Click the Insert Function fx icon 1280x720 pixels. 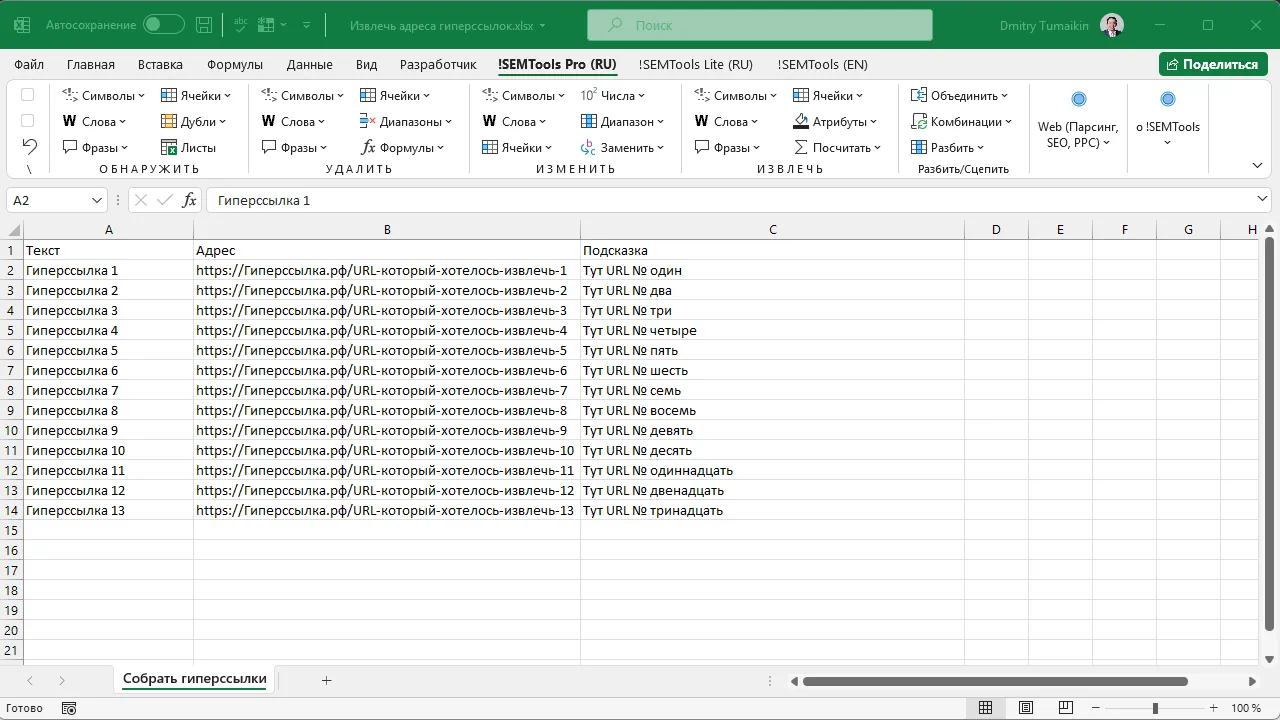189,200
